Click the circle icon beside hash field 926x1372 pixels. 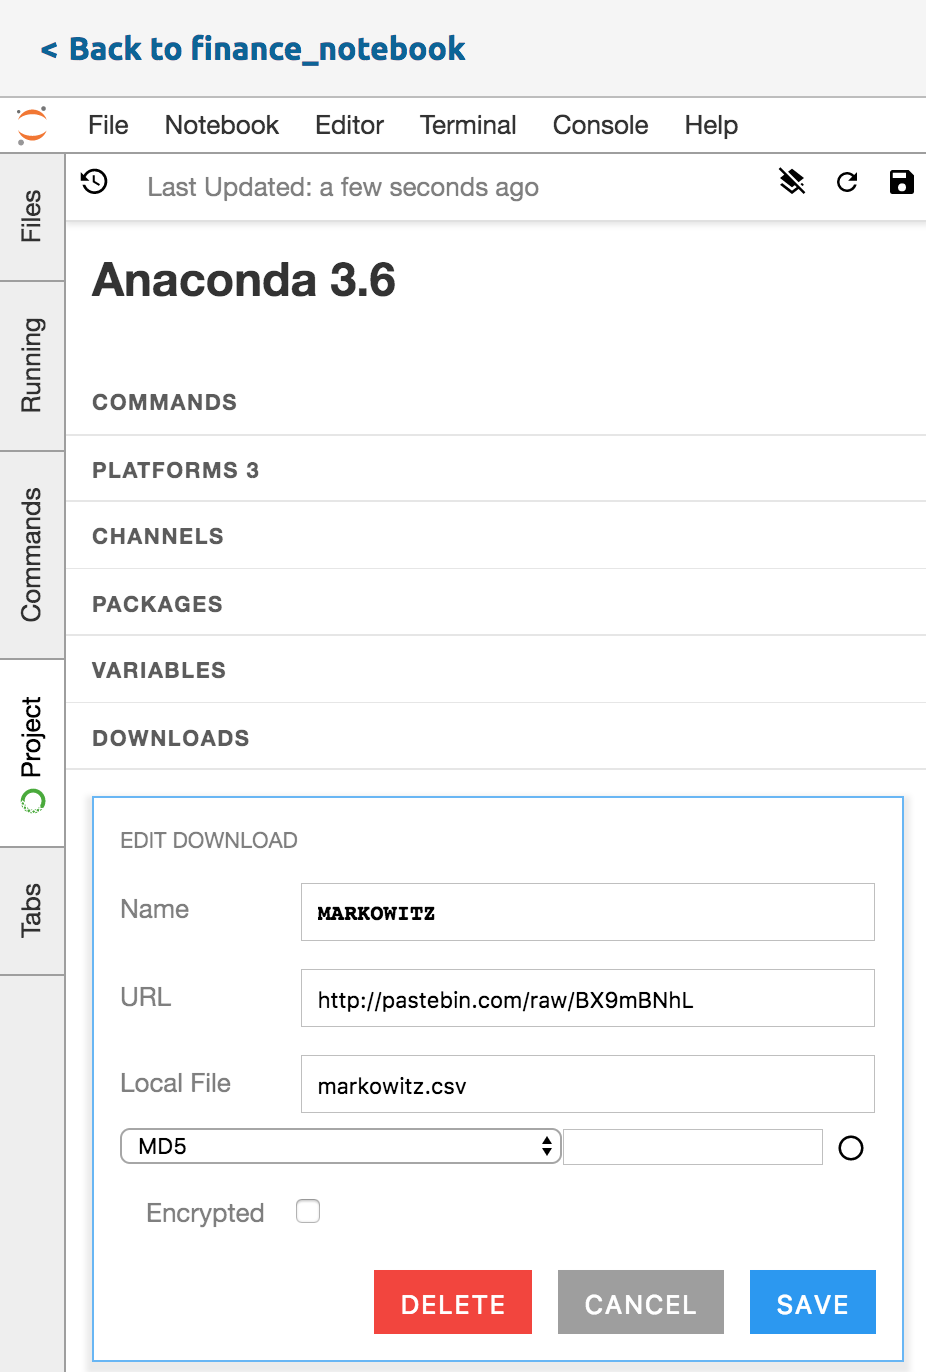(x=851, y=1148)
